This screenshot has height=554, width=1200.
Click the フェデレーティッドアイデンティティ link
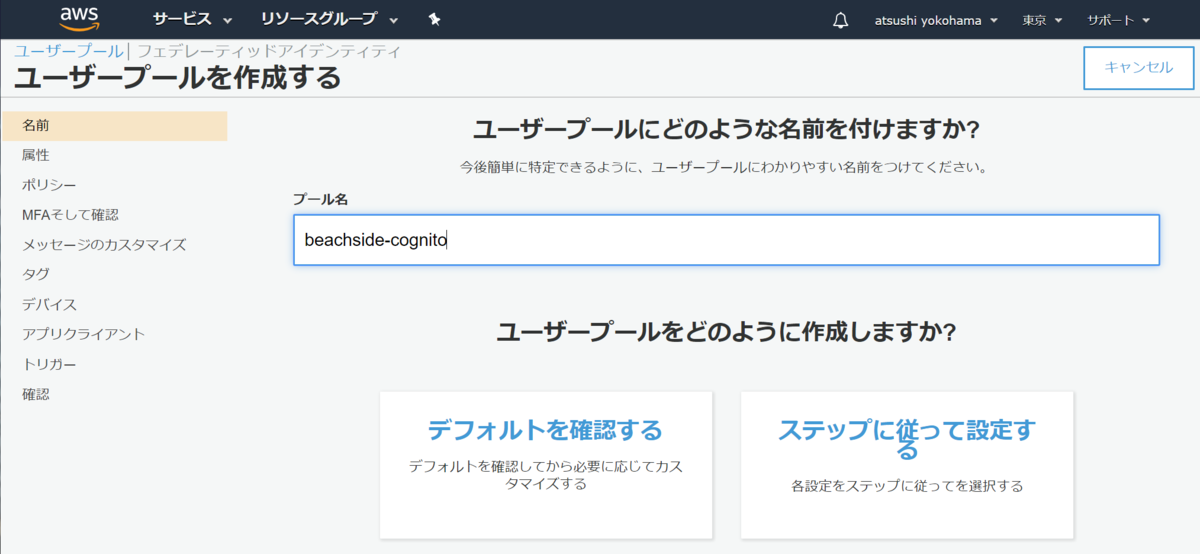tap(268, 50)
